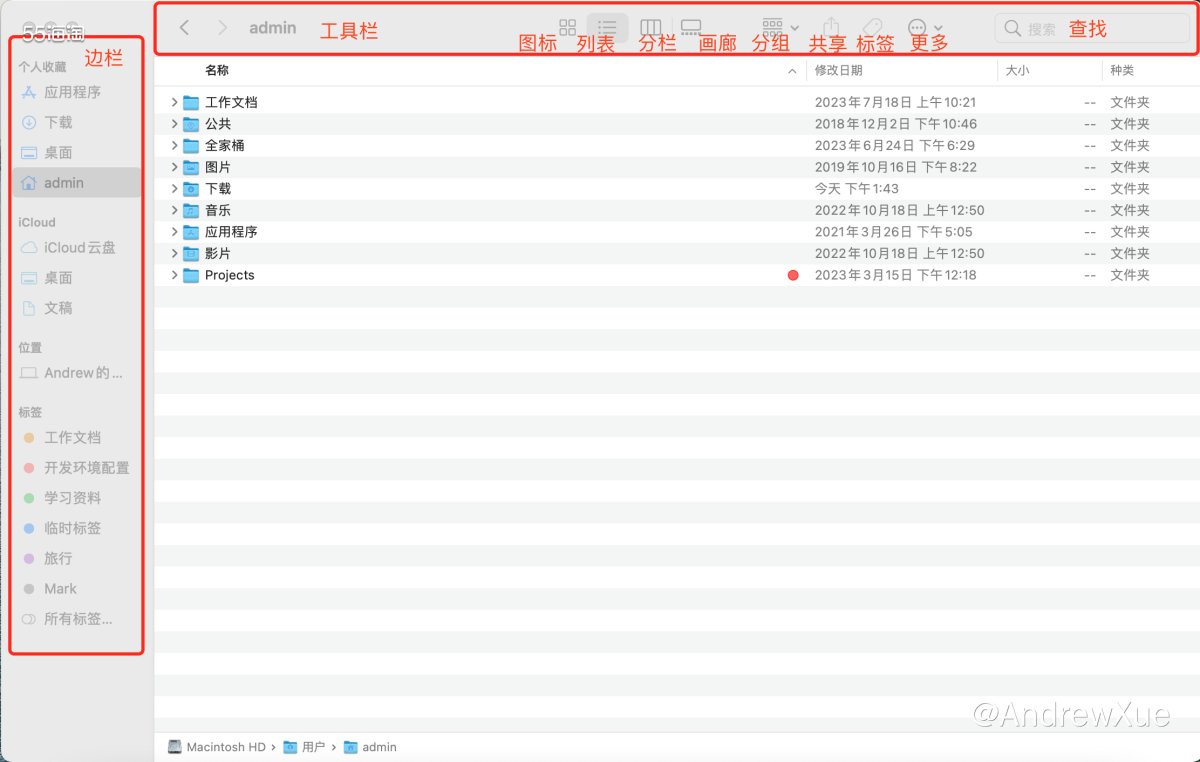Click date 2023年3月15日 下午12:18

click(x=895, y=275)
